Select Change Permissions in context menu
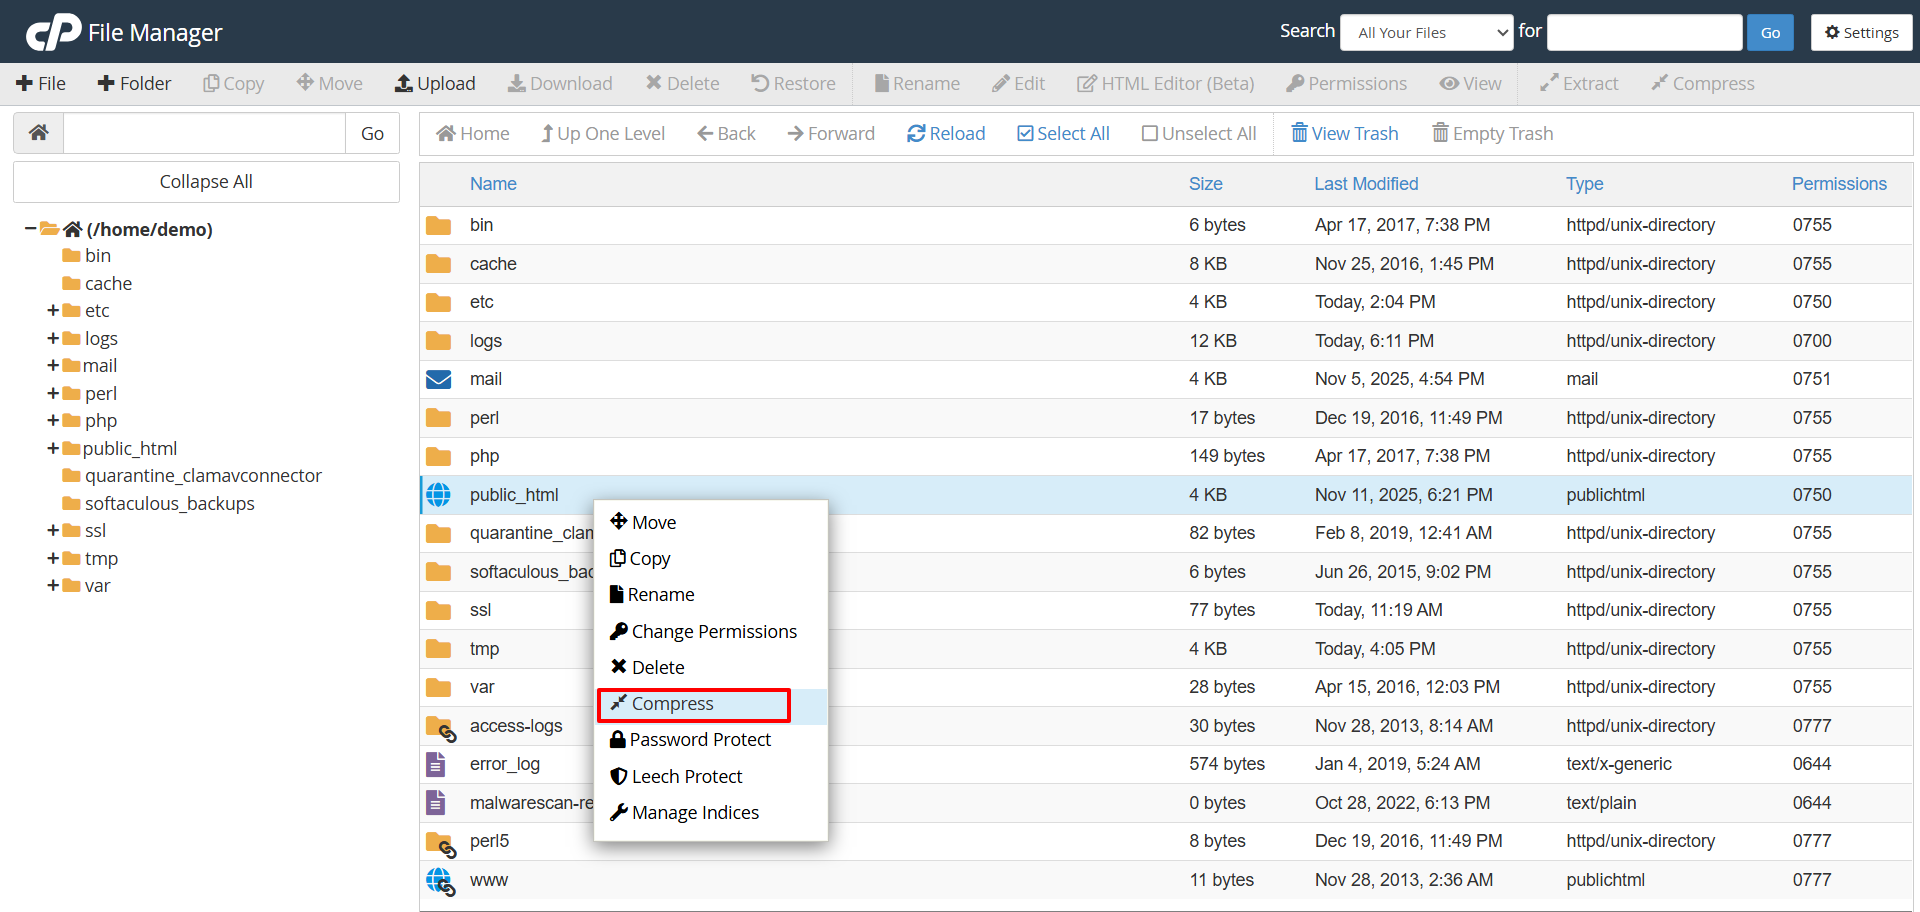This screenshot has height=912, width=1920. click(713, 632)
